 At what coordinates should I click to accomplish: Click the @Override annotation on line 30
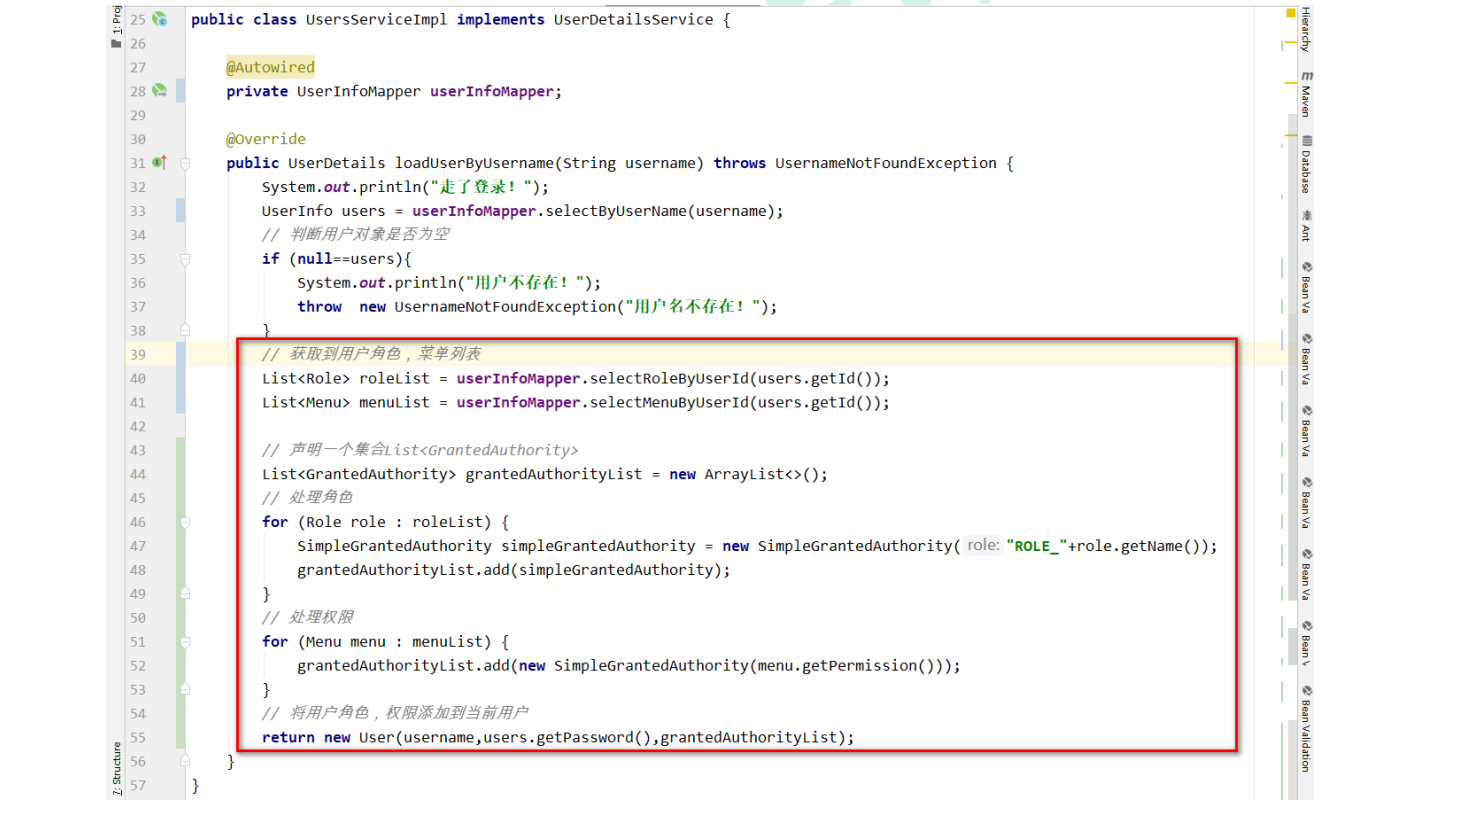click(x=266, y=139)
